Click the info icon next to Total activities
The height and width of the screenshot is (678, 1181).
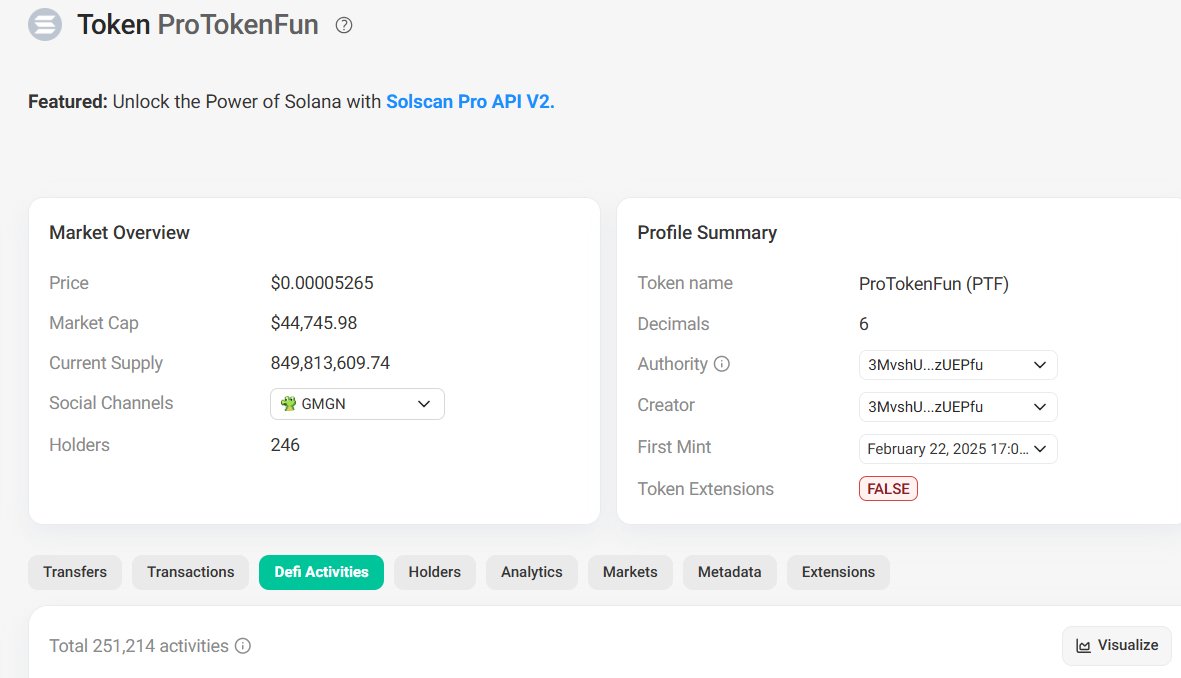[x=243, y=646]
